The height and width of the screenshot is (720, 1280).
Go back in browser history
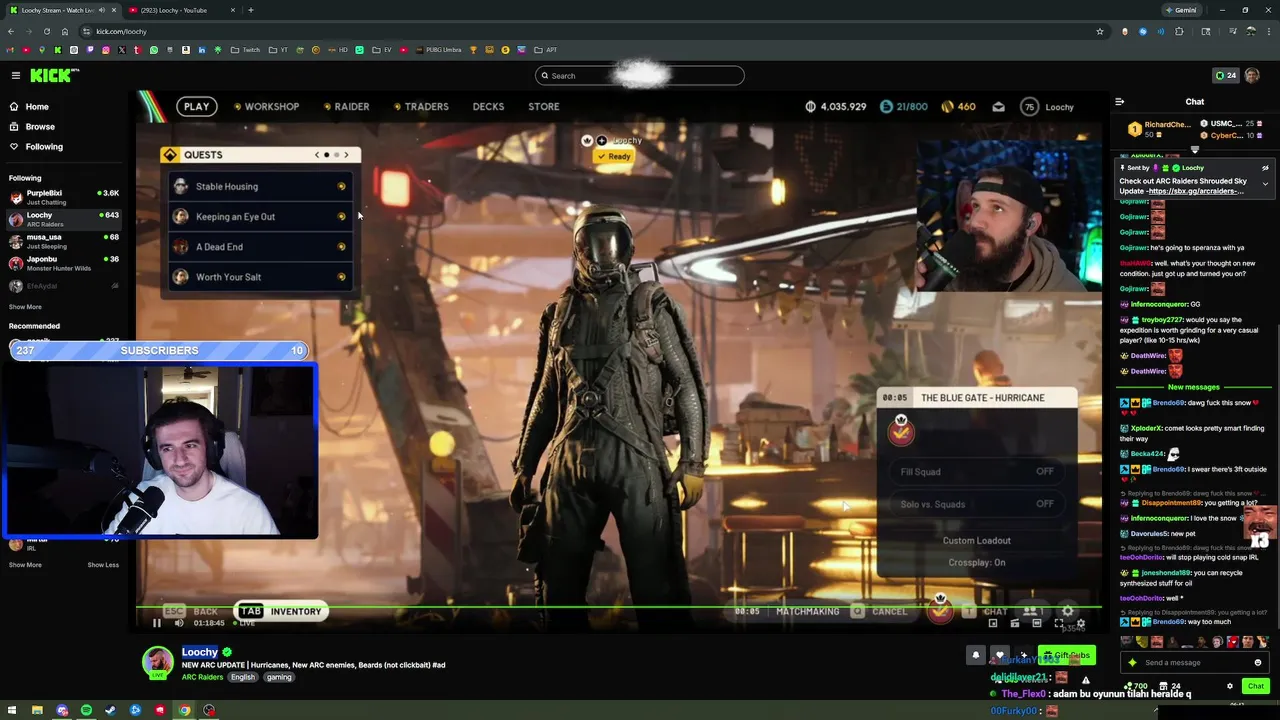tap(11, 31)
